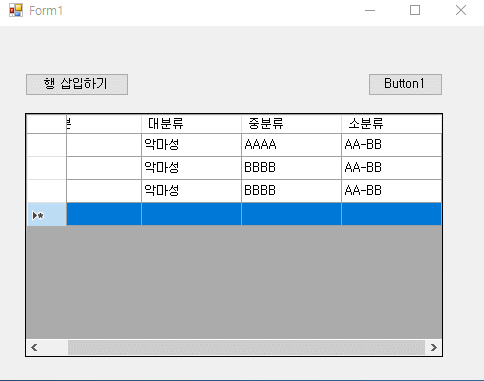
Task: Click AA-BB in the AAAA row
Action: [x=391, y=145]
